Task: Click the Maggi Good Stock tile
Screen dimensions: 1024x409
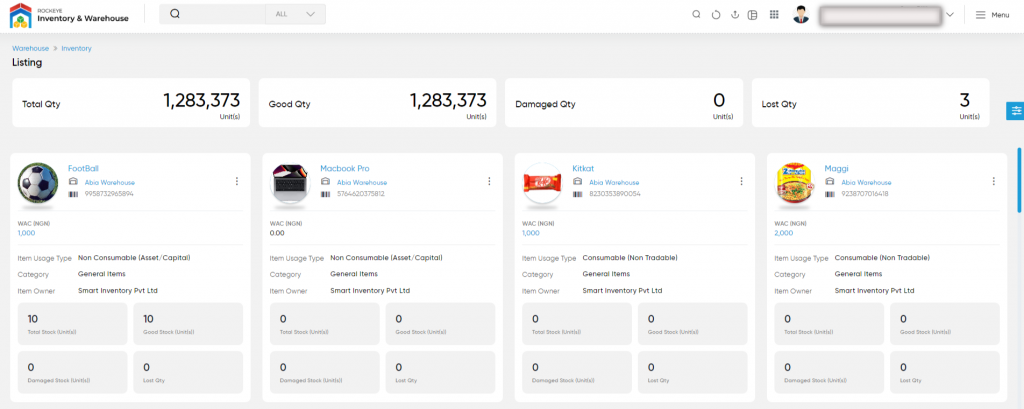Action: tap(945, 323)
